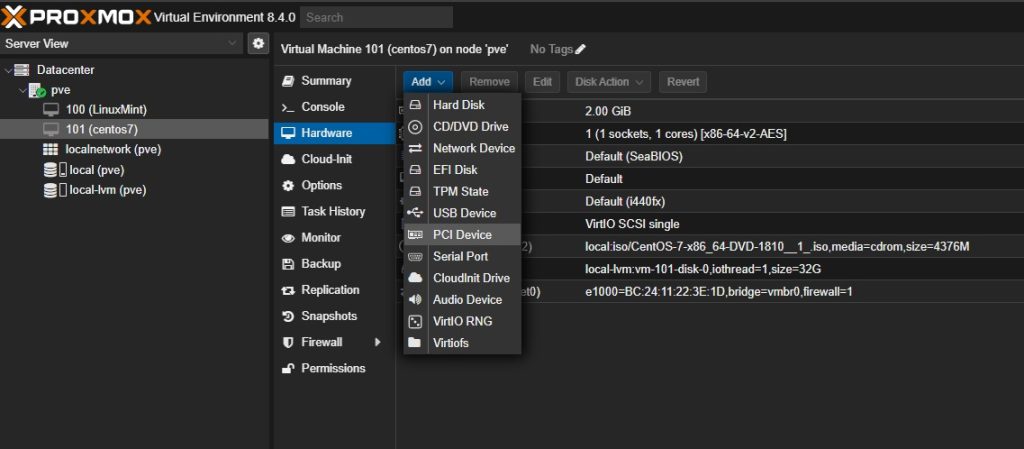Click the PCI Device card icon

415,234
